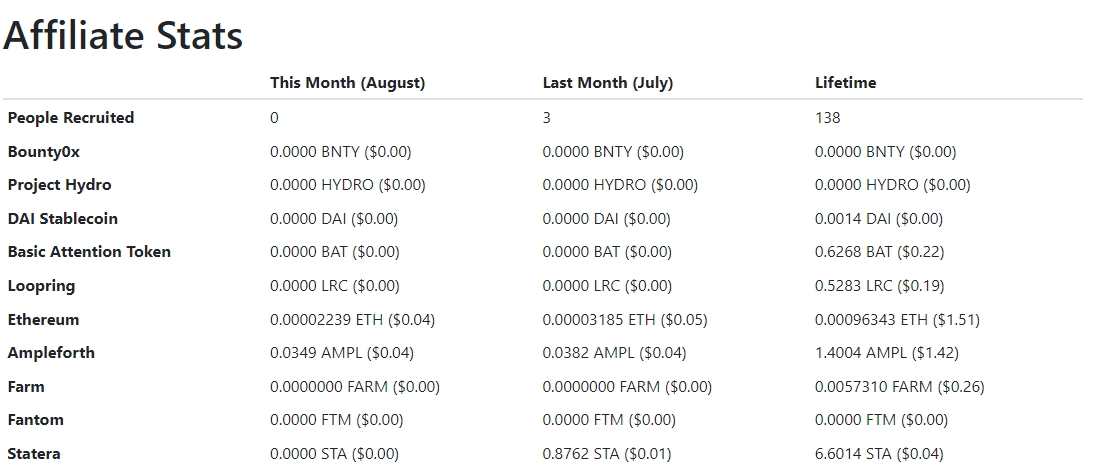Click the Fantom row label
1095x476 pixels.
click(36, 420)
